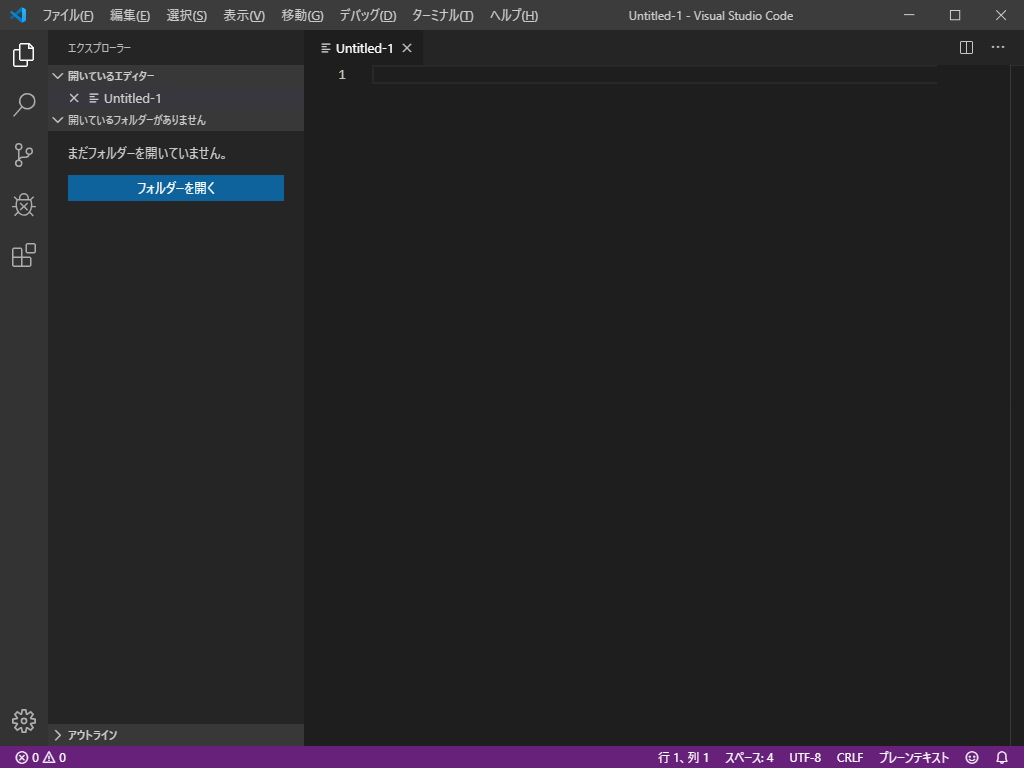This screenshot has height=768, width=1024.
Task: Click 行 1、列 1 cursor position indicator
Action: (x=683, y=758)
